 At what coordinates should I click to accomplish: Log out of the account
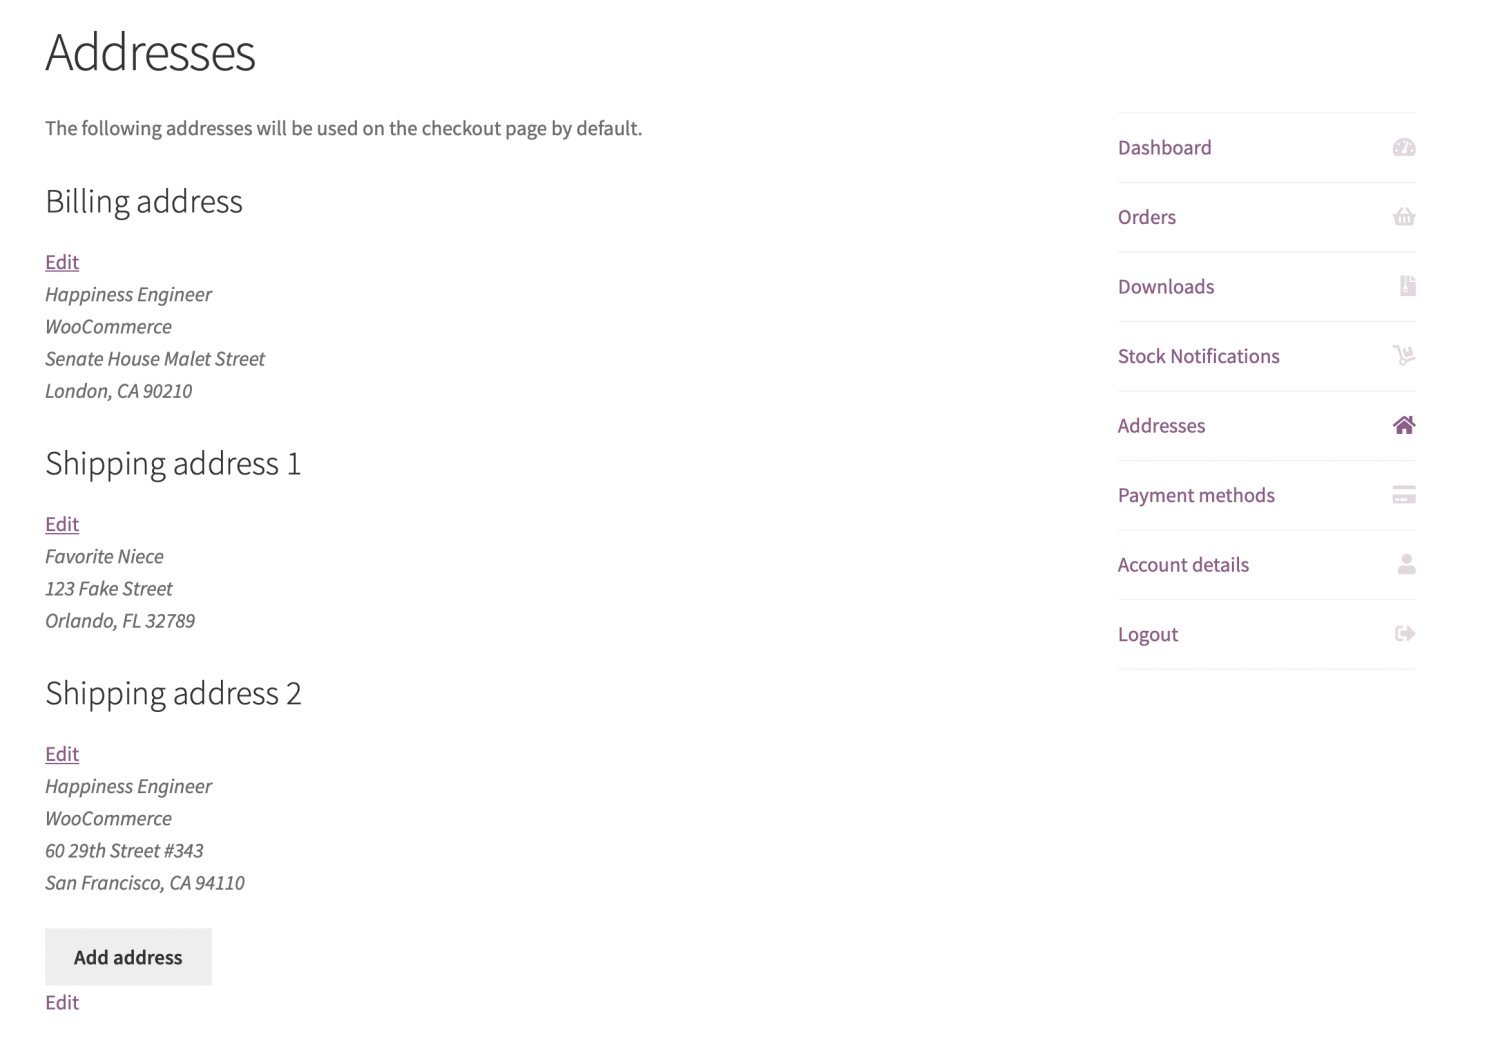point(1147,633)
